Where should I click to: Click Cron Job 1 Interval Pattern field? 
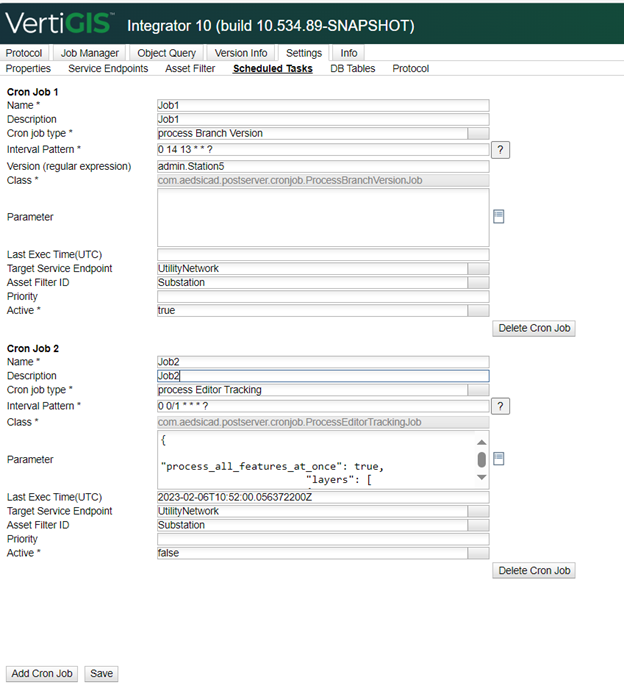pos(323,150)
